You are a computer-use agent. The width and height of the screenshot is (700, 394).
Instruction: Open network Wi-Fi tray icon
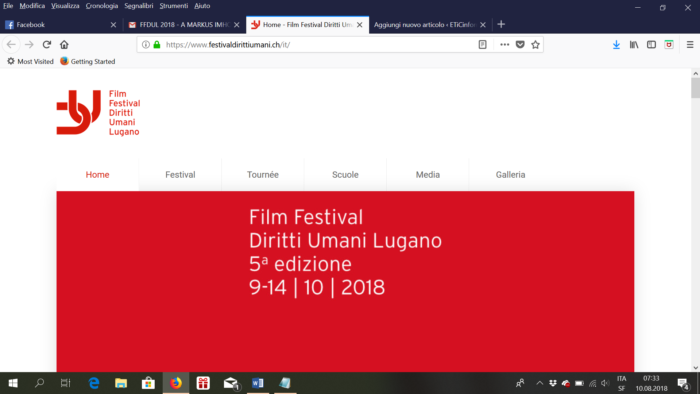tap(592, 383)
